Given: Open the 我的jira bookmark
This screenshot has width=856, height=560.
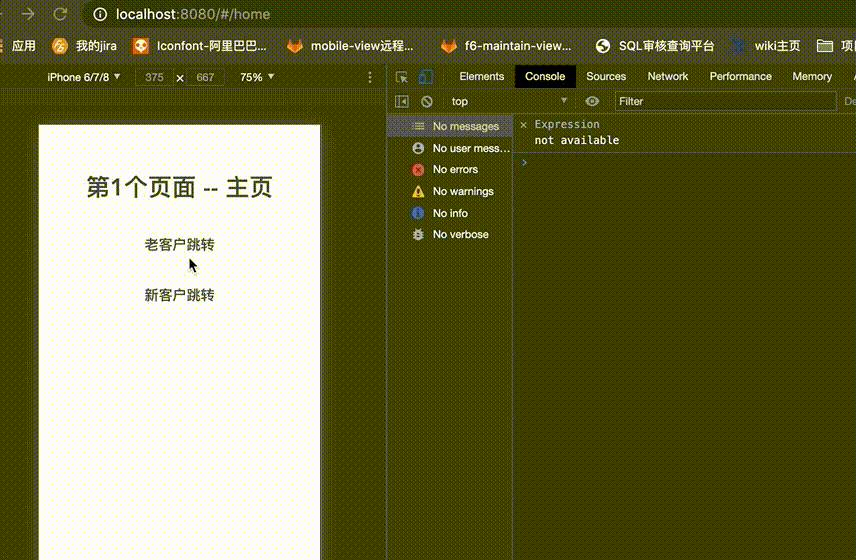Looking at the screenshot, I should (x=84, y=46).
